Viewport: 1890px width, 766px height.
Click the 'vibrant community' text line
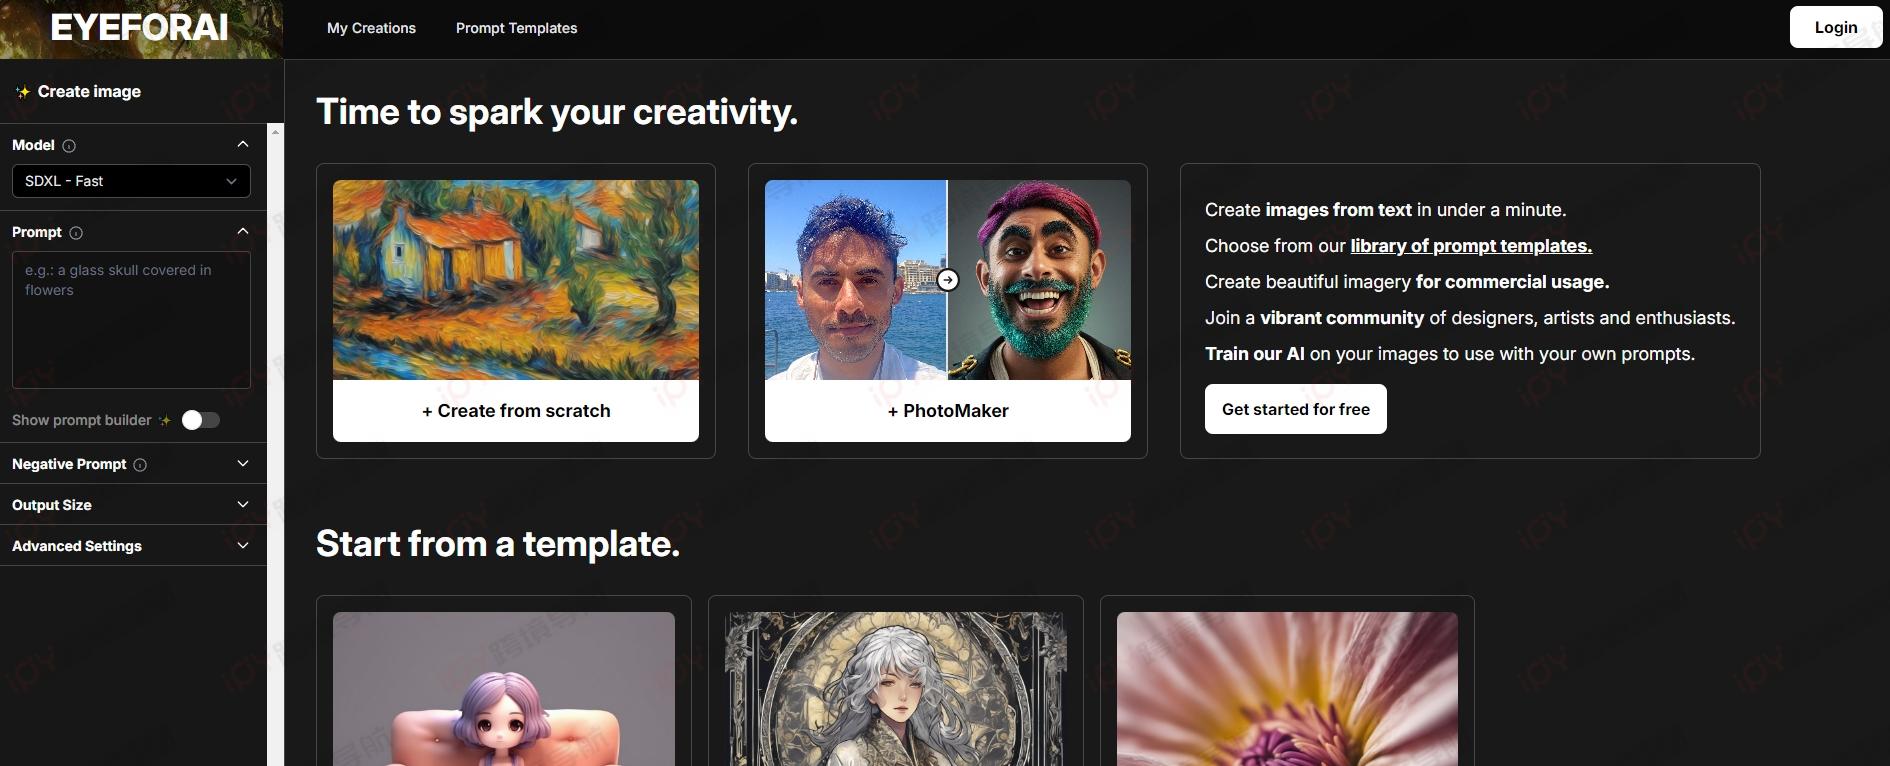[1470, 318]
